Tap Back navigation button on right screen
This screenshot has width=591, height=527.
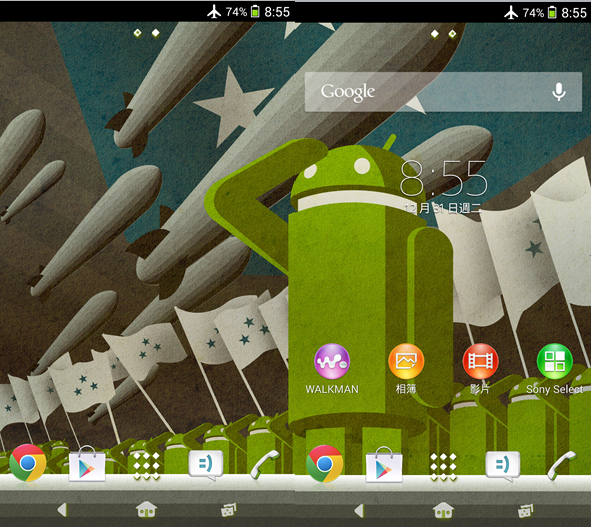(359, 511)
